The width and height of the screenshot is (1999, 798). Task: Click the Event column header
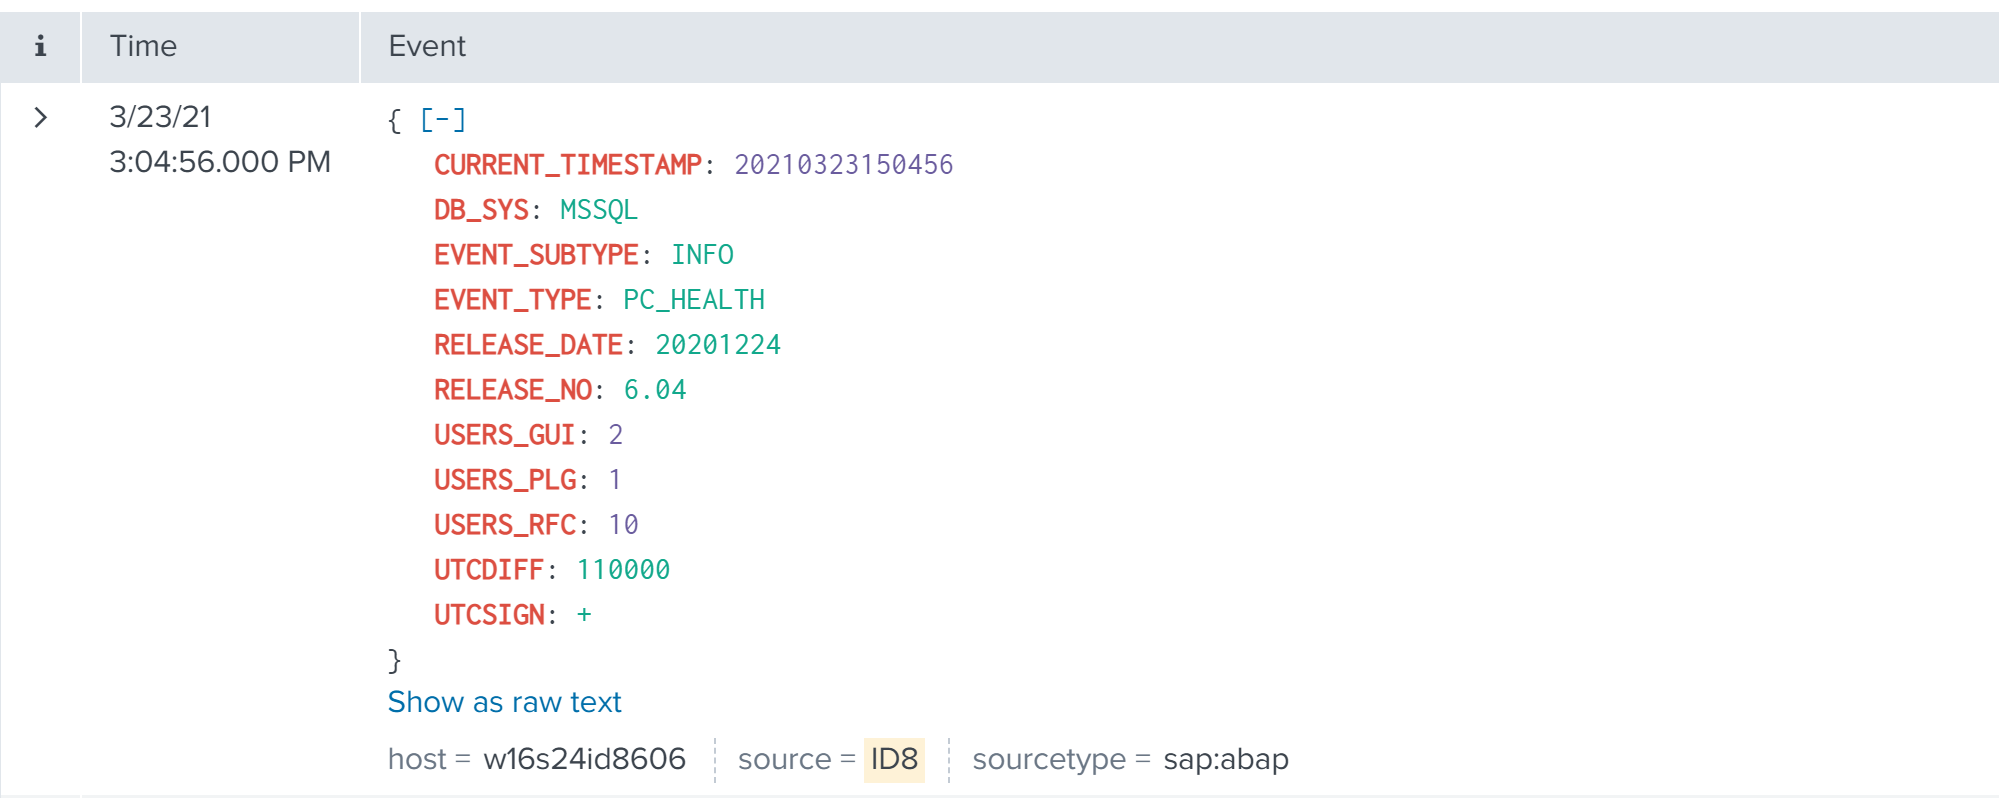[427, 46]
